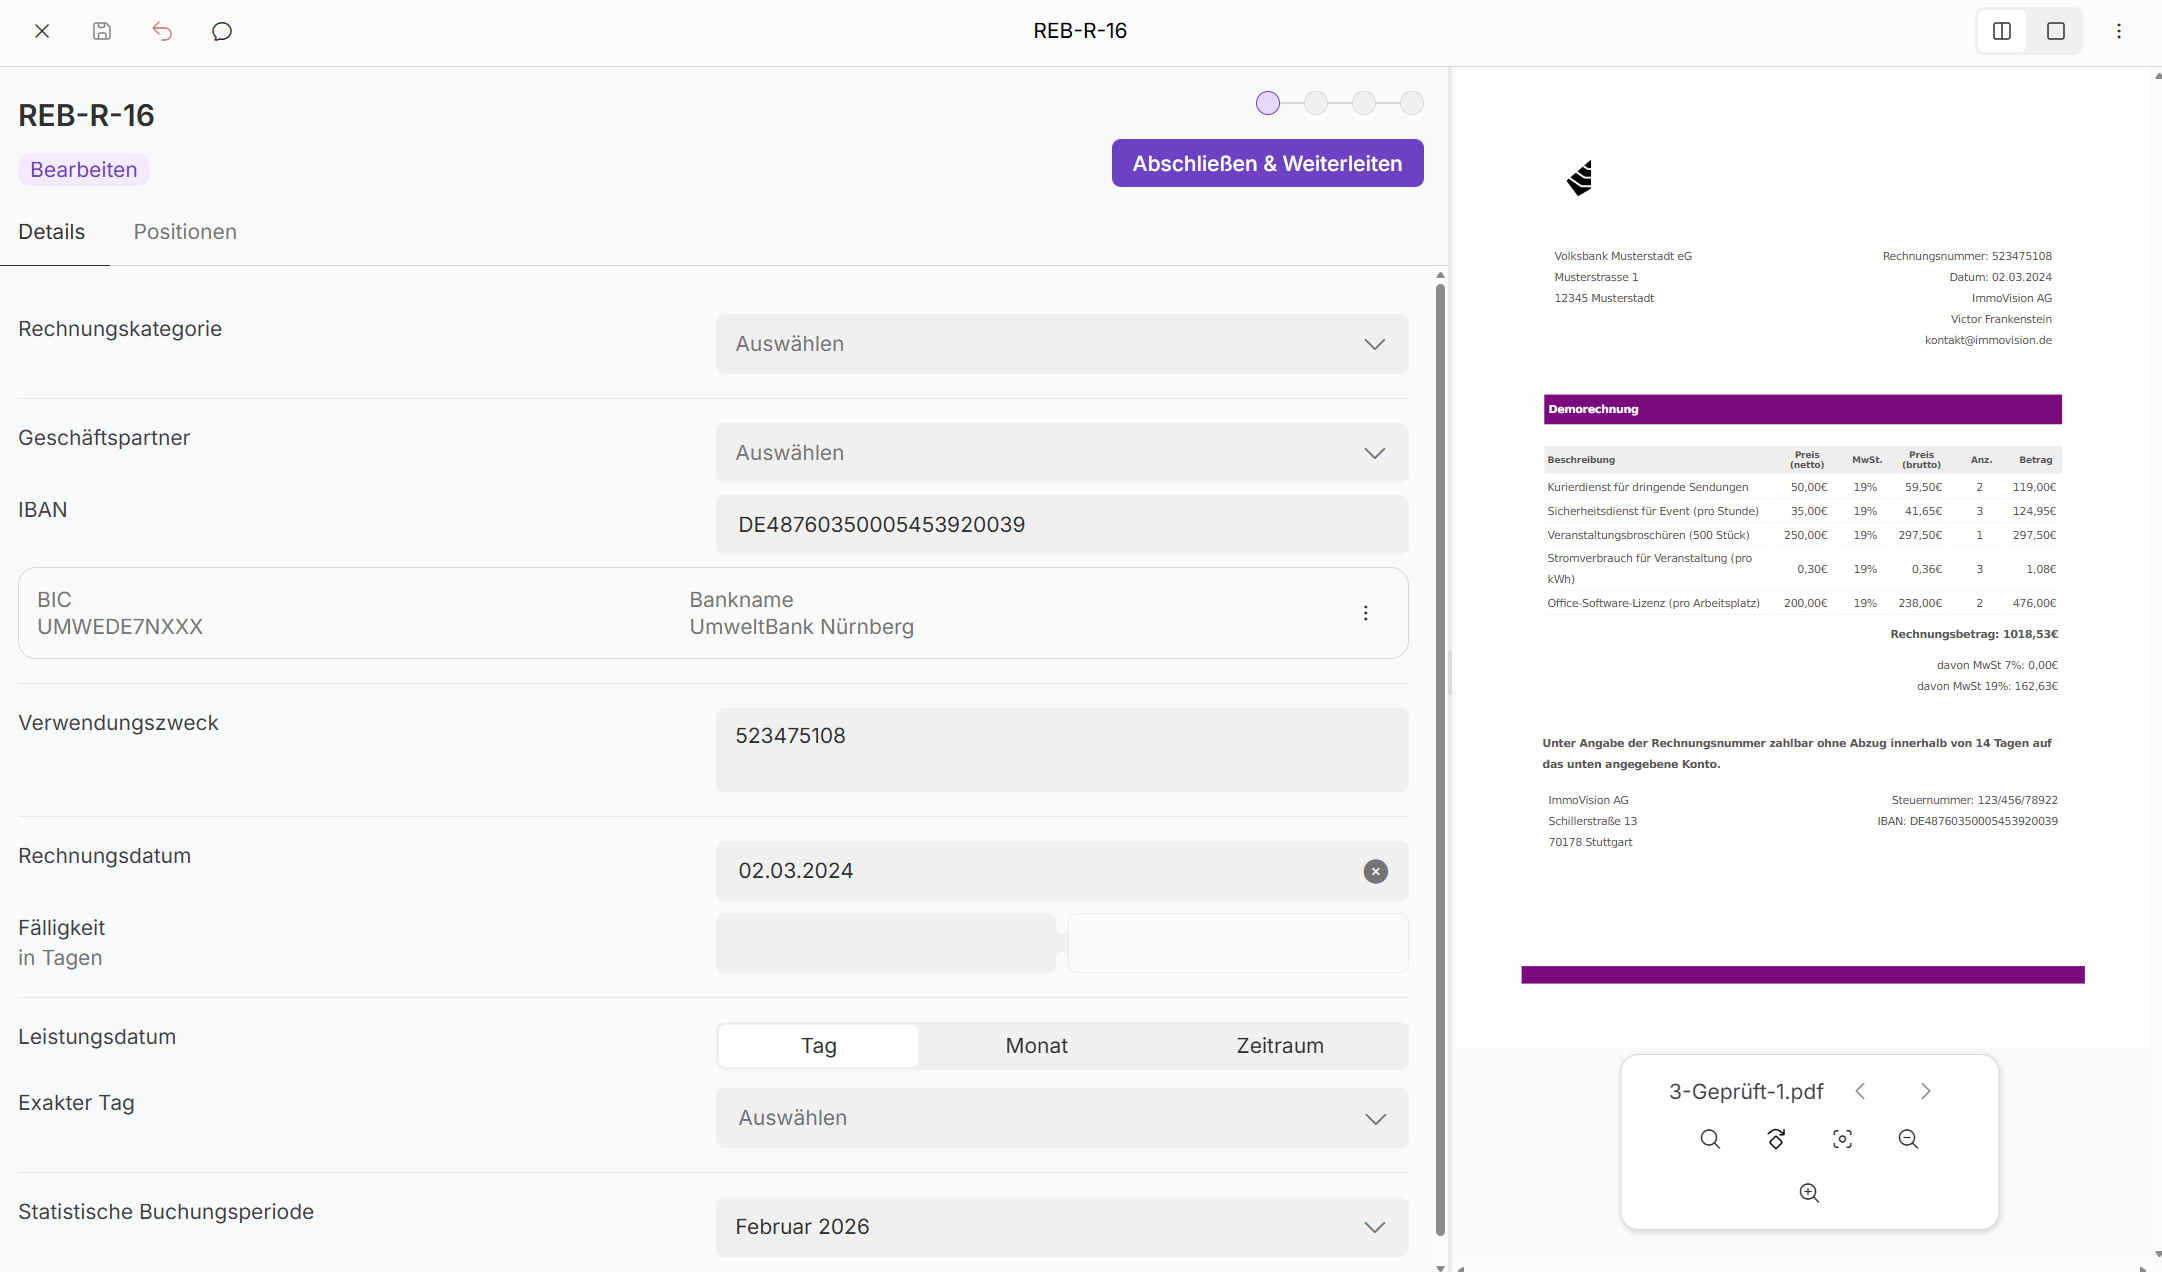Click the fit-to-view focus icon
The image size is (2162, 1272).
click(1842, 1139)
